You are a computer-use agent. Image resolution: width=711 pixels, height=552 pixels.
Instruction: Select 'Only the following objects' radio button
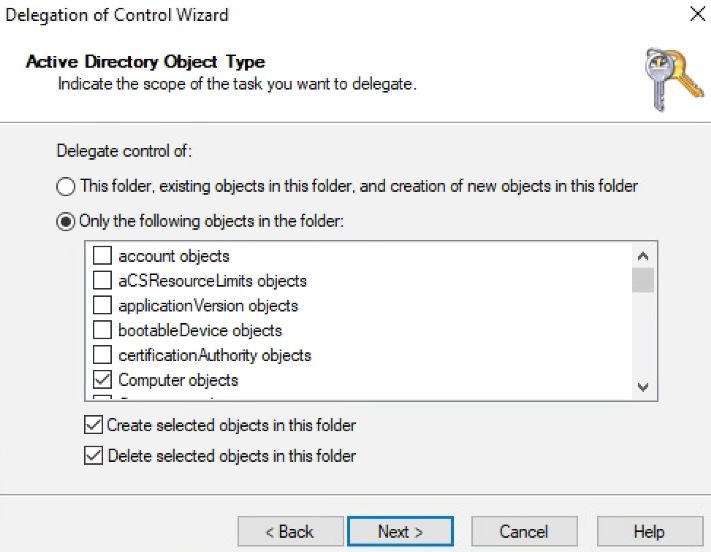pos(66,221)
